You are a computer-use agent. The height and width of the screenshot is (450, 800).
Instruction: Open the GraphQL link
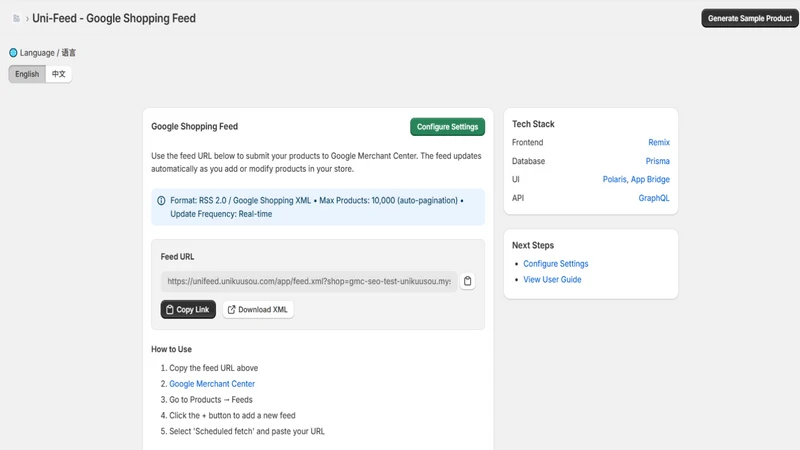(x=654, y=198)
